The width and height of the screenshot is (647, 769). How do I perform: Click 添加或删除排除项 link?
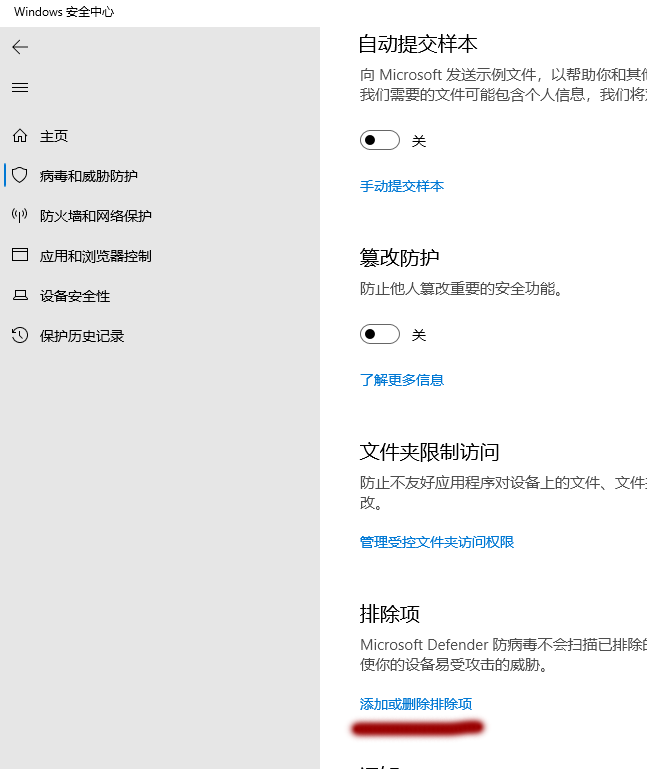click(415, 704)
